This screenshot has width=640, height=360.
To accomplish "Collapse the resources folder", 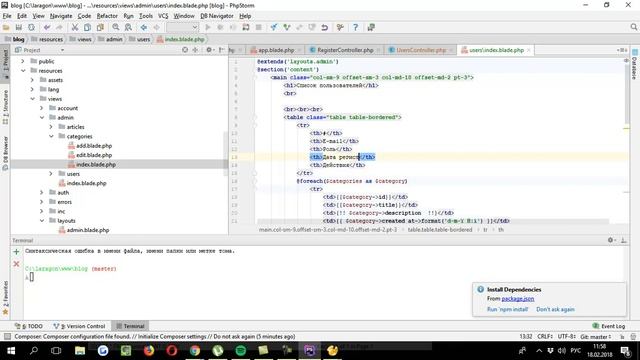I will coord(23,71).
